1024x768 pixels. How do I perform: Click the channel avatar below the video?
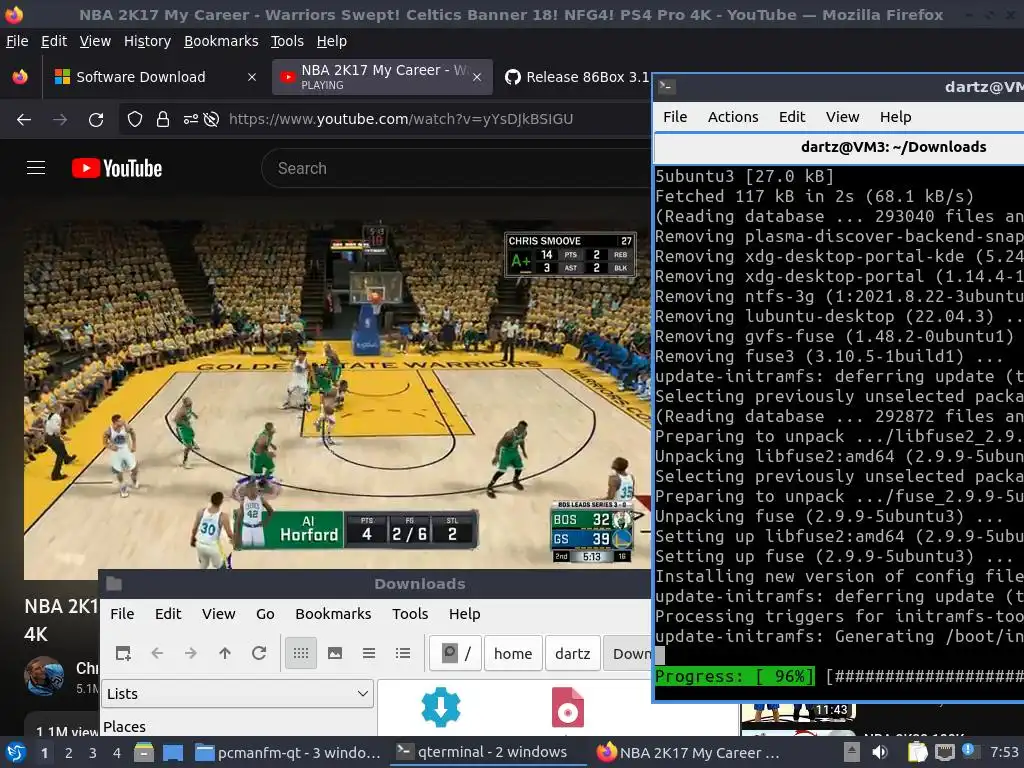44,676
